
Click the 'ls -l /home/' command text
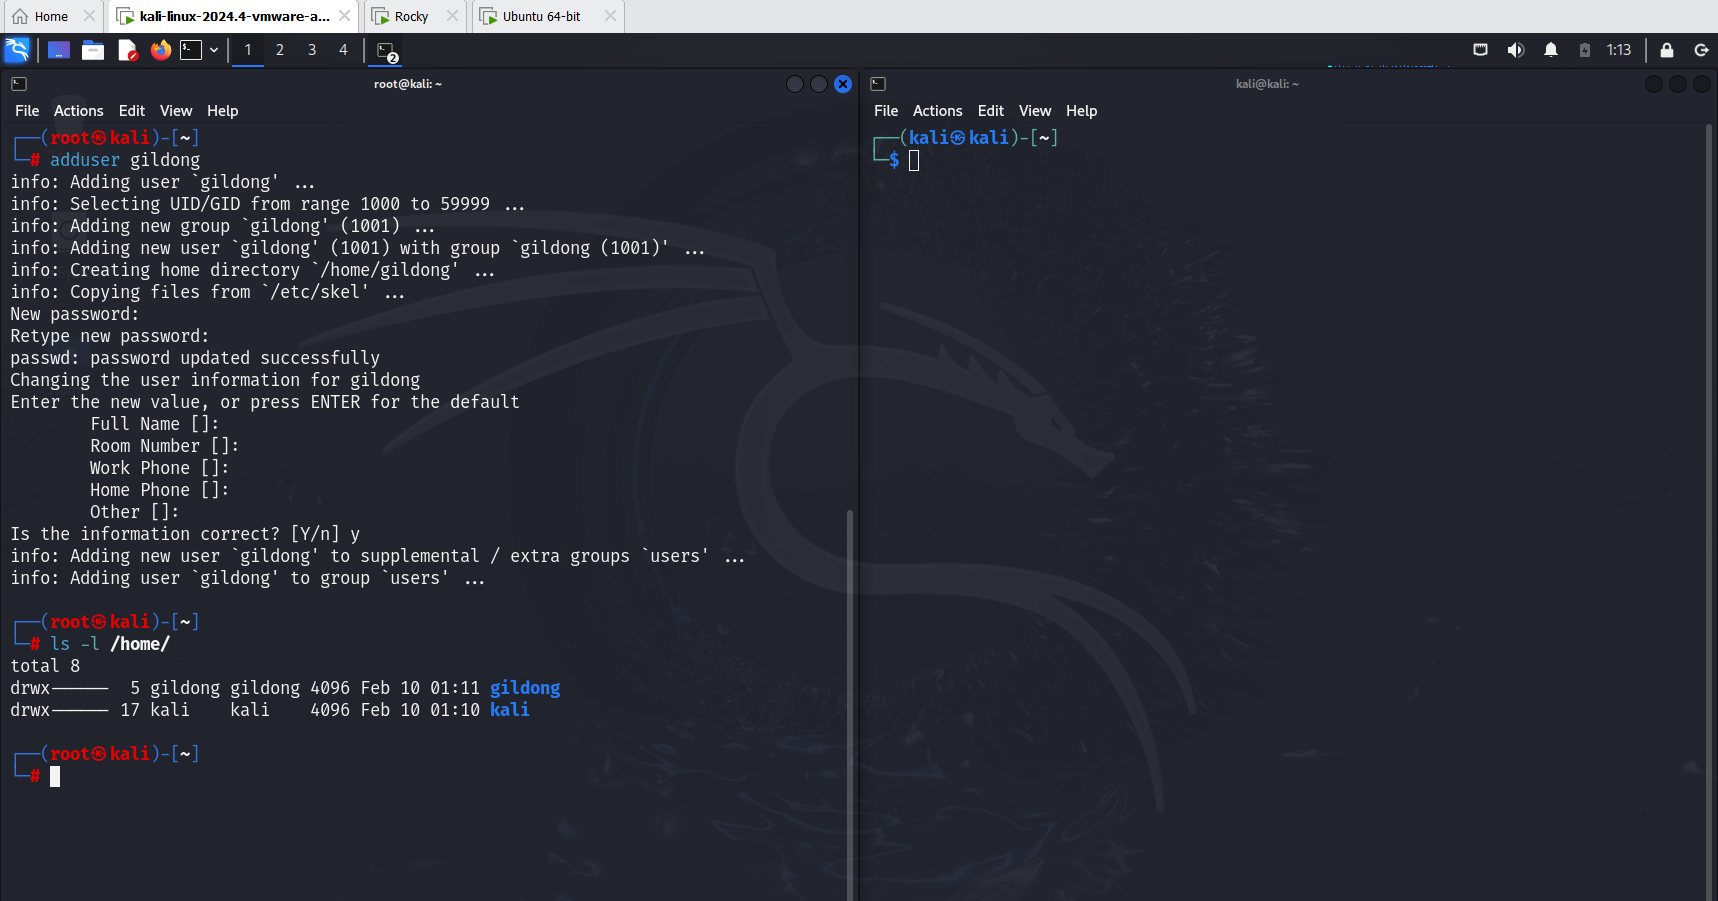tap(110, 644)
